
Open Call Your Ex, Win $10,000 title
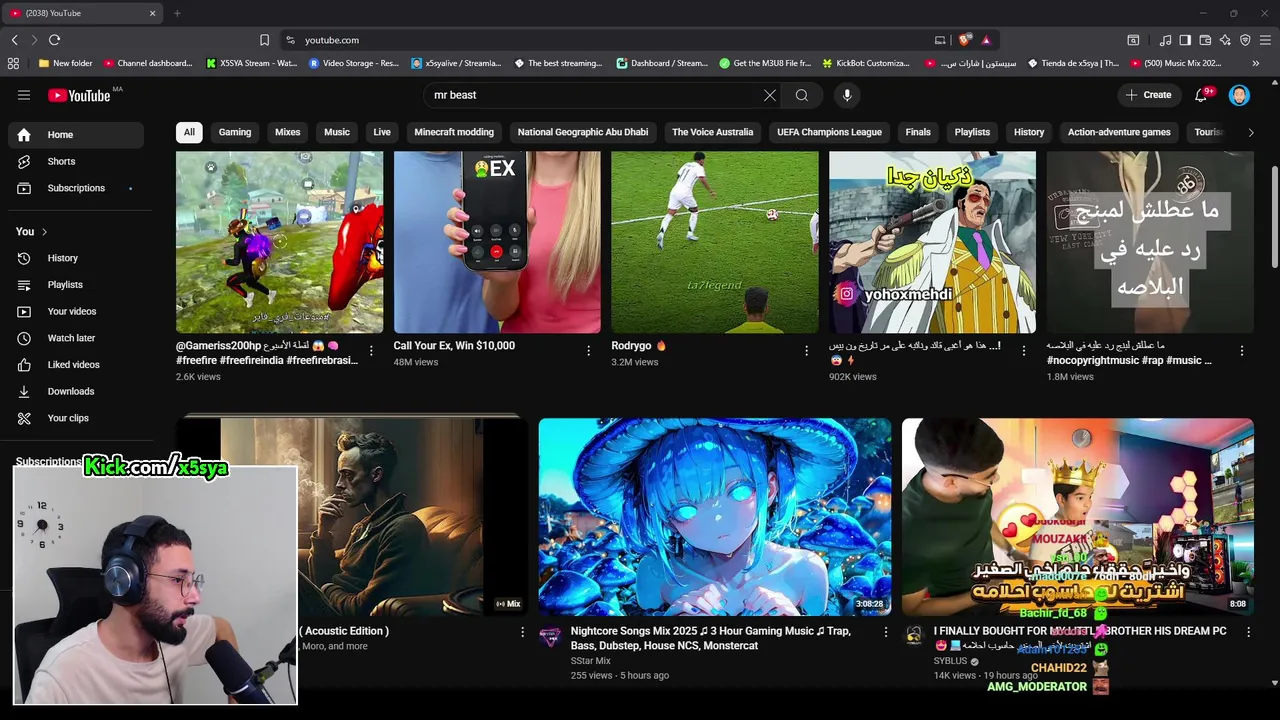(454, 346)
